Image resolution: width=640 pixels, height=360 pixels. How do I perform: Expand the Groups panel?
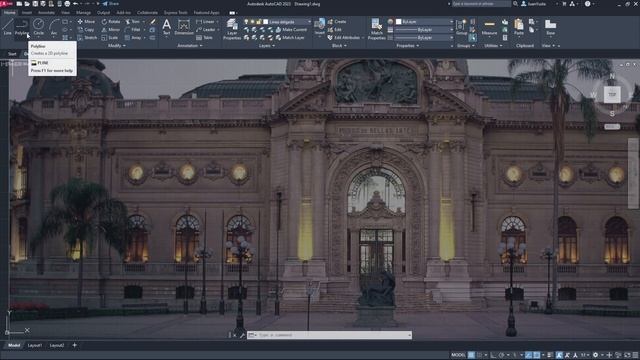[466, 46]
